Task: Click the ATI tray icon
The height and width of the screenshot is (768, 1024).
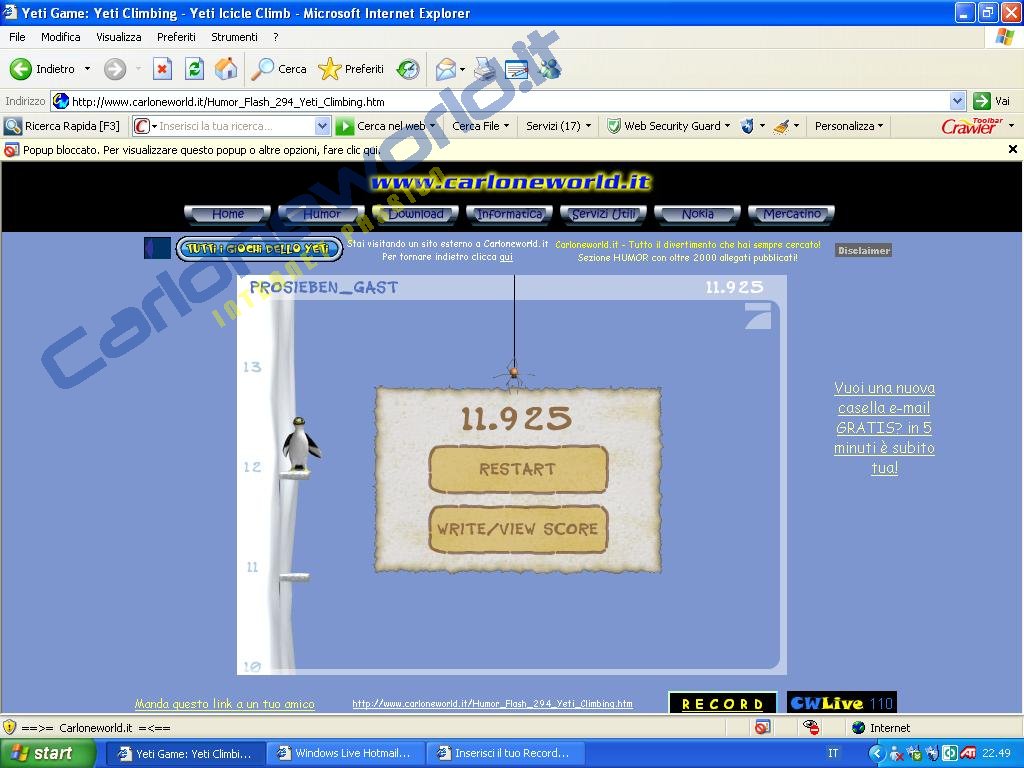Action: (968, 753)
